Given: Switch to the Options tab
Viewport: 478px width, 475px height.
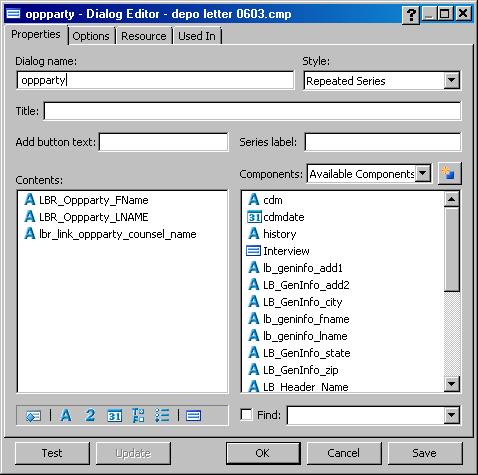Looking at the screenshot, I should tap(91, 36).
